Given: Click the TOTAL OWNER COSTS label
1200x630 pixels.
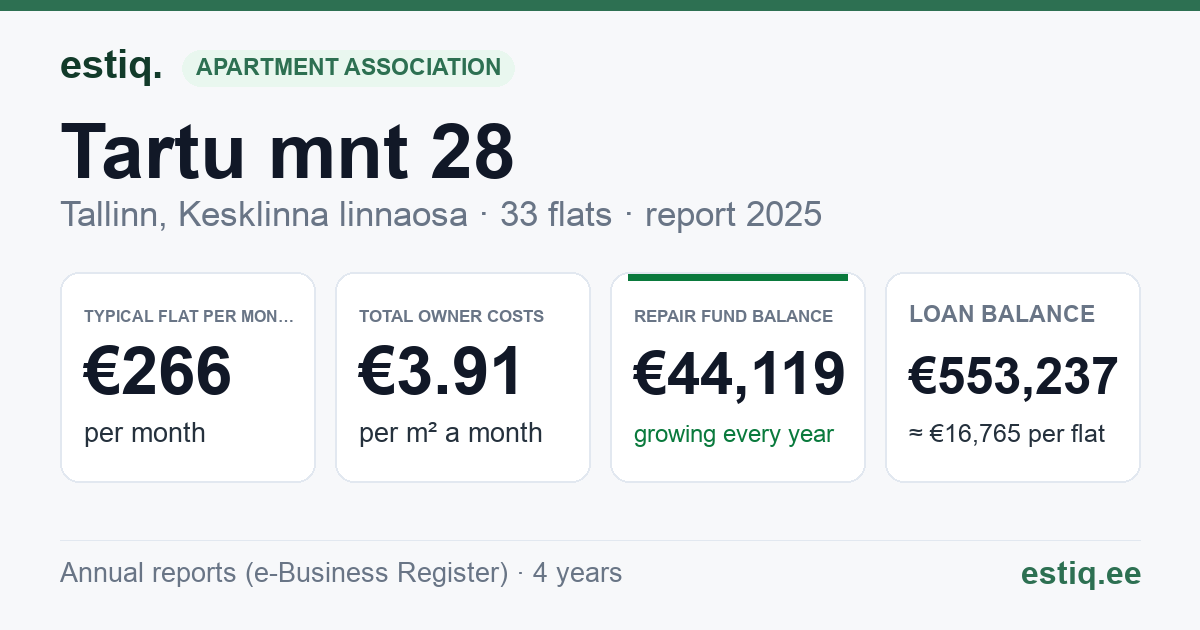Looking at the screenshot, I should click(452, 316).
